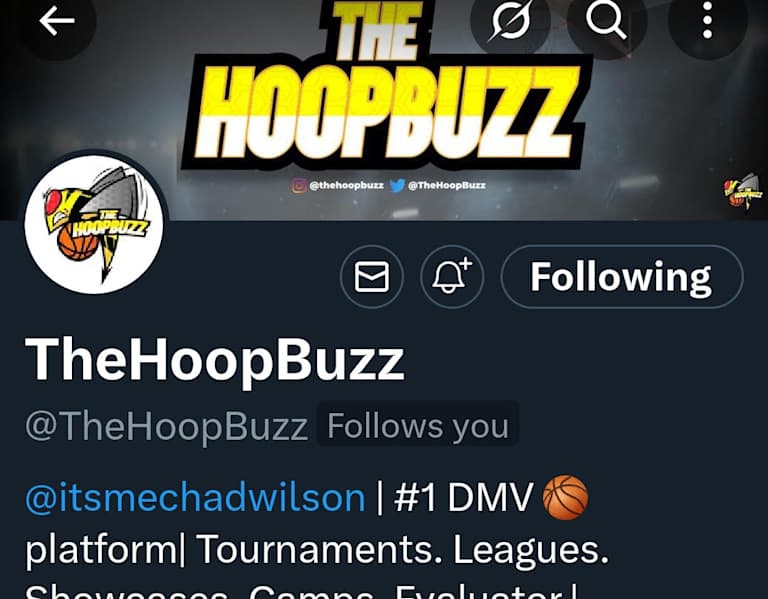View the HoopBuzz banner header image
The height and width of the screenshot is (599, 768).
[384, 109]
